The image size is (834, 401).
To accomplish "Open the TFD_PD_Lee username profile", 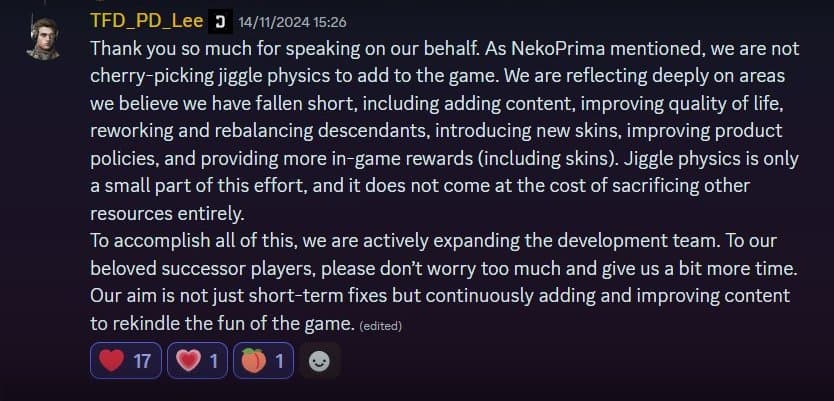I will (x=146, y=21).
